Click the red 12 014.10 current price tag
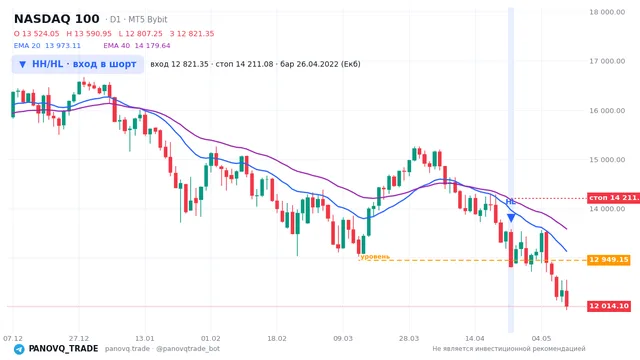The image size is (640, 360). (x=609, y=306)
